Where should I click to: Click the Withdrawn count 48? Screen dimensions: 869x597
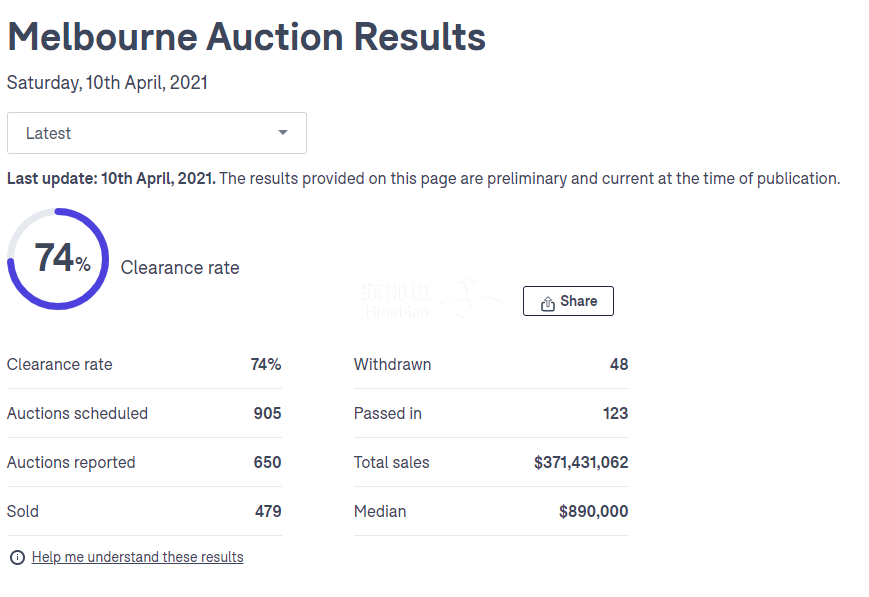pos(619,365)
